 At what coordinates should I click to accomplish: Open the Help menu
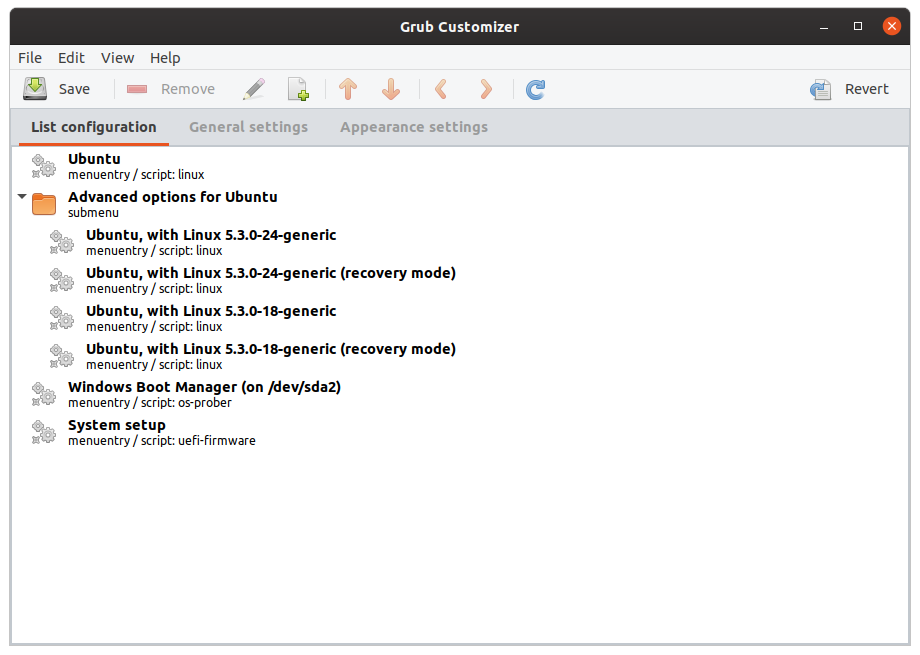tap(165, 58)
